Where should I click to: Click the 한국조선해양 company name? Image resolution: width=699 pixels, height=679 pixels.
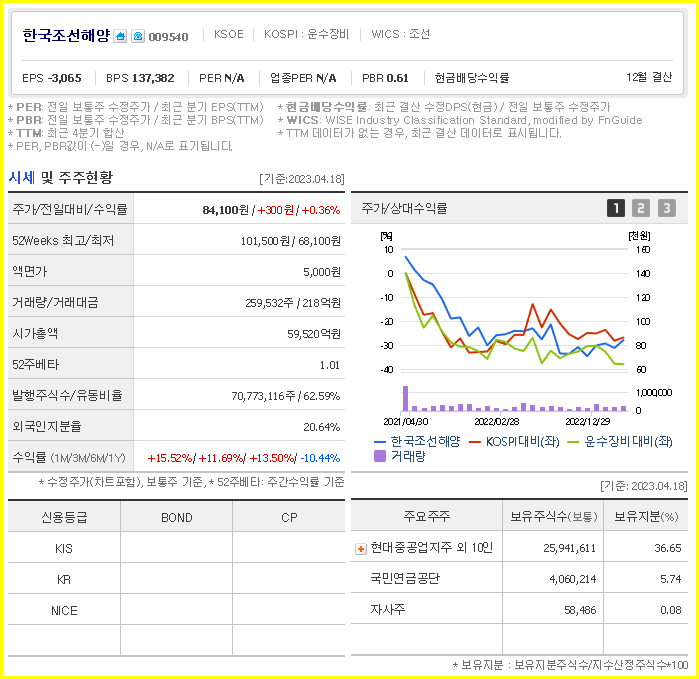pyautogui.click(x=66, y=35)
